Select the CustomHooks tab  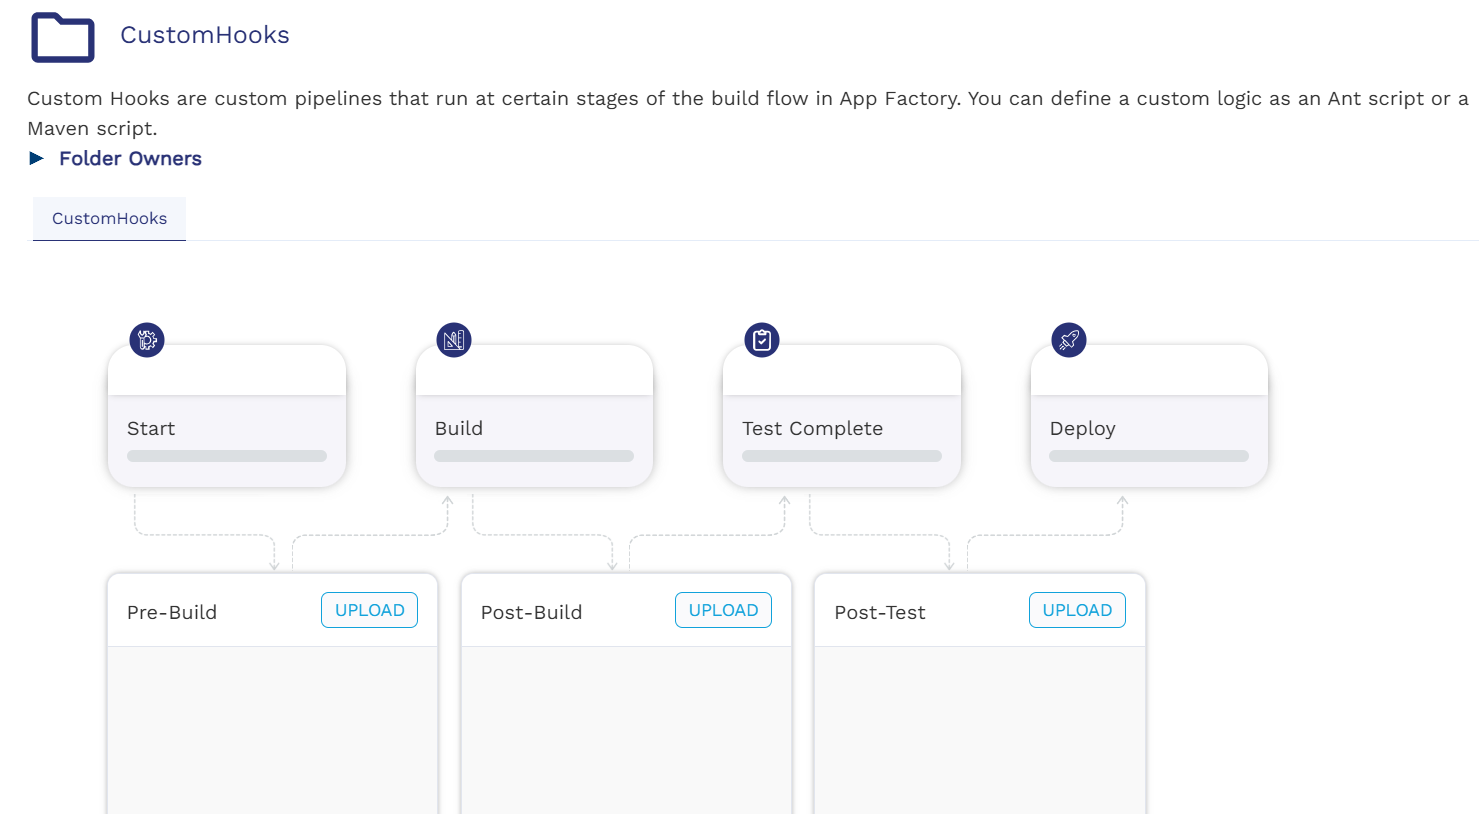[x=109, y=219]
